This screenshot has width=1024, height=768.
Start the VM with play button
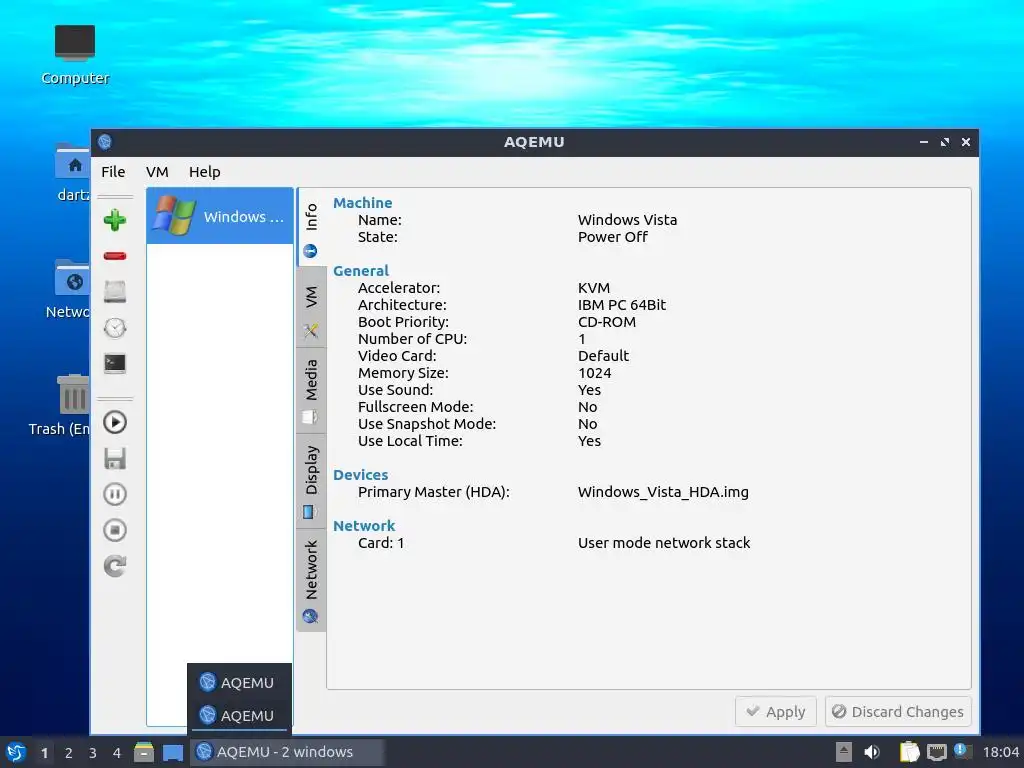[x=115, y=423]
